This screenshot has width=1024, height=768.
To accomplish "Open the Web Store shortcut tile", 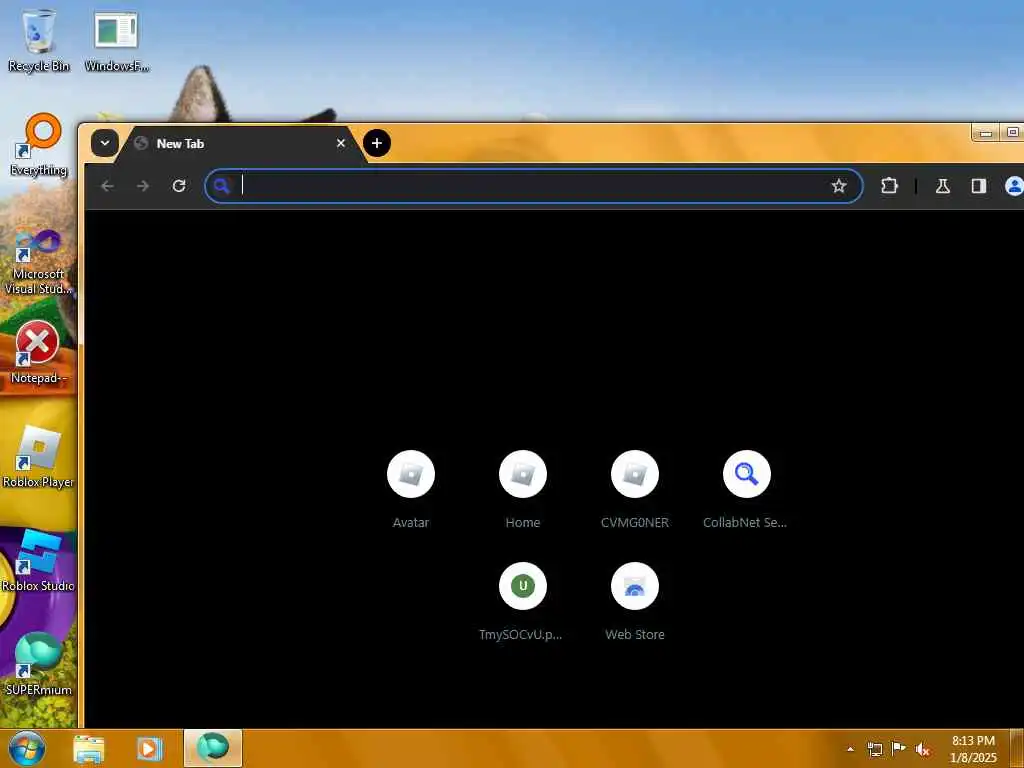I will (635, 601).
